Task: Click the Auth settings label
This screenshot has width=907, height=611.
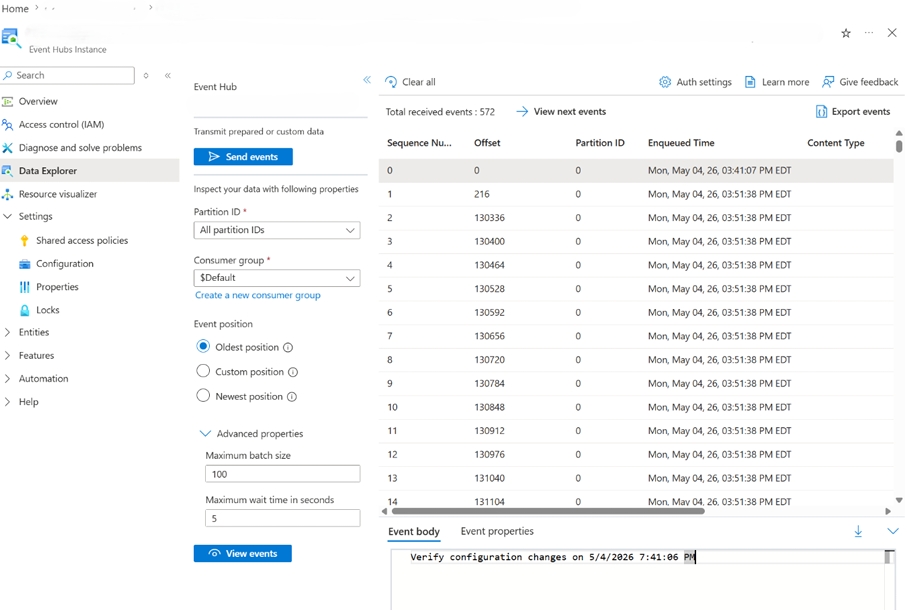Action: coord(704,82)
